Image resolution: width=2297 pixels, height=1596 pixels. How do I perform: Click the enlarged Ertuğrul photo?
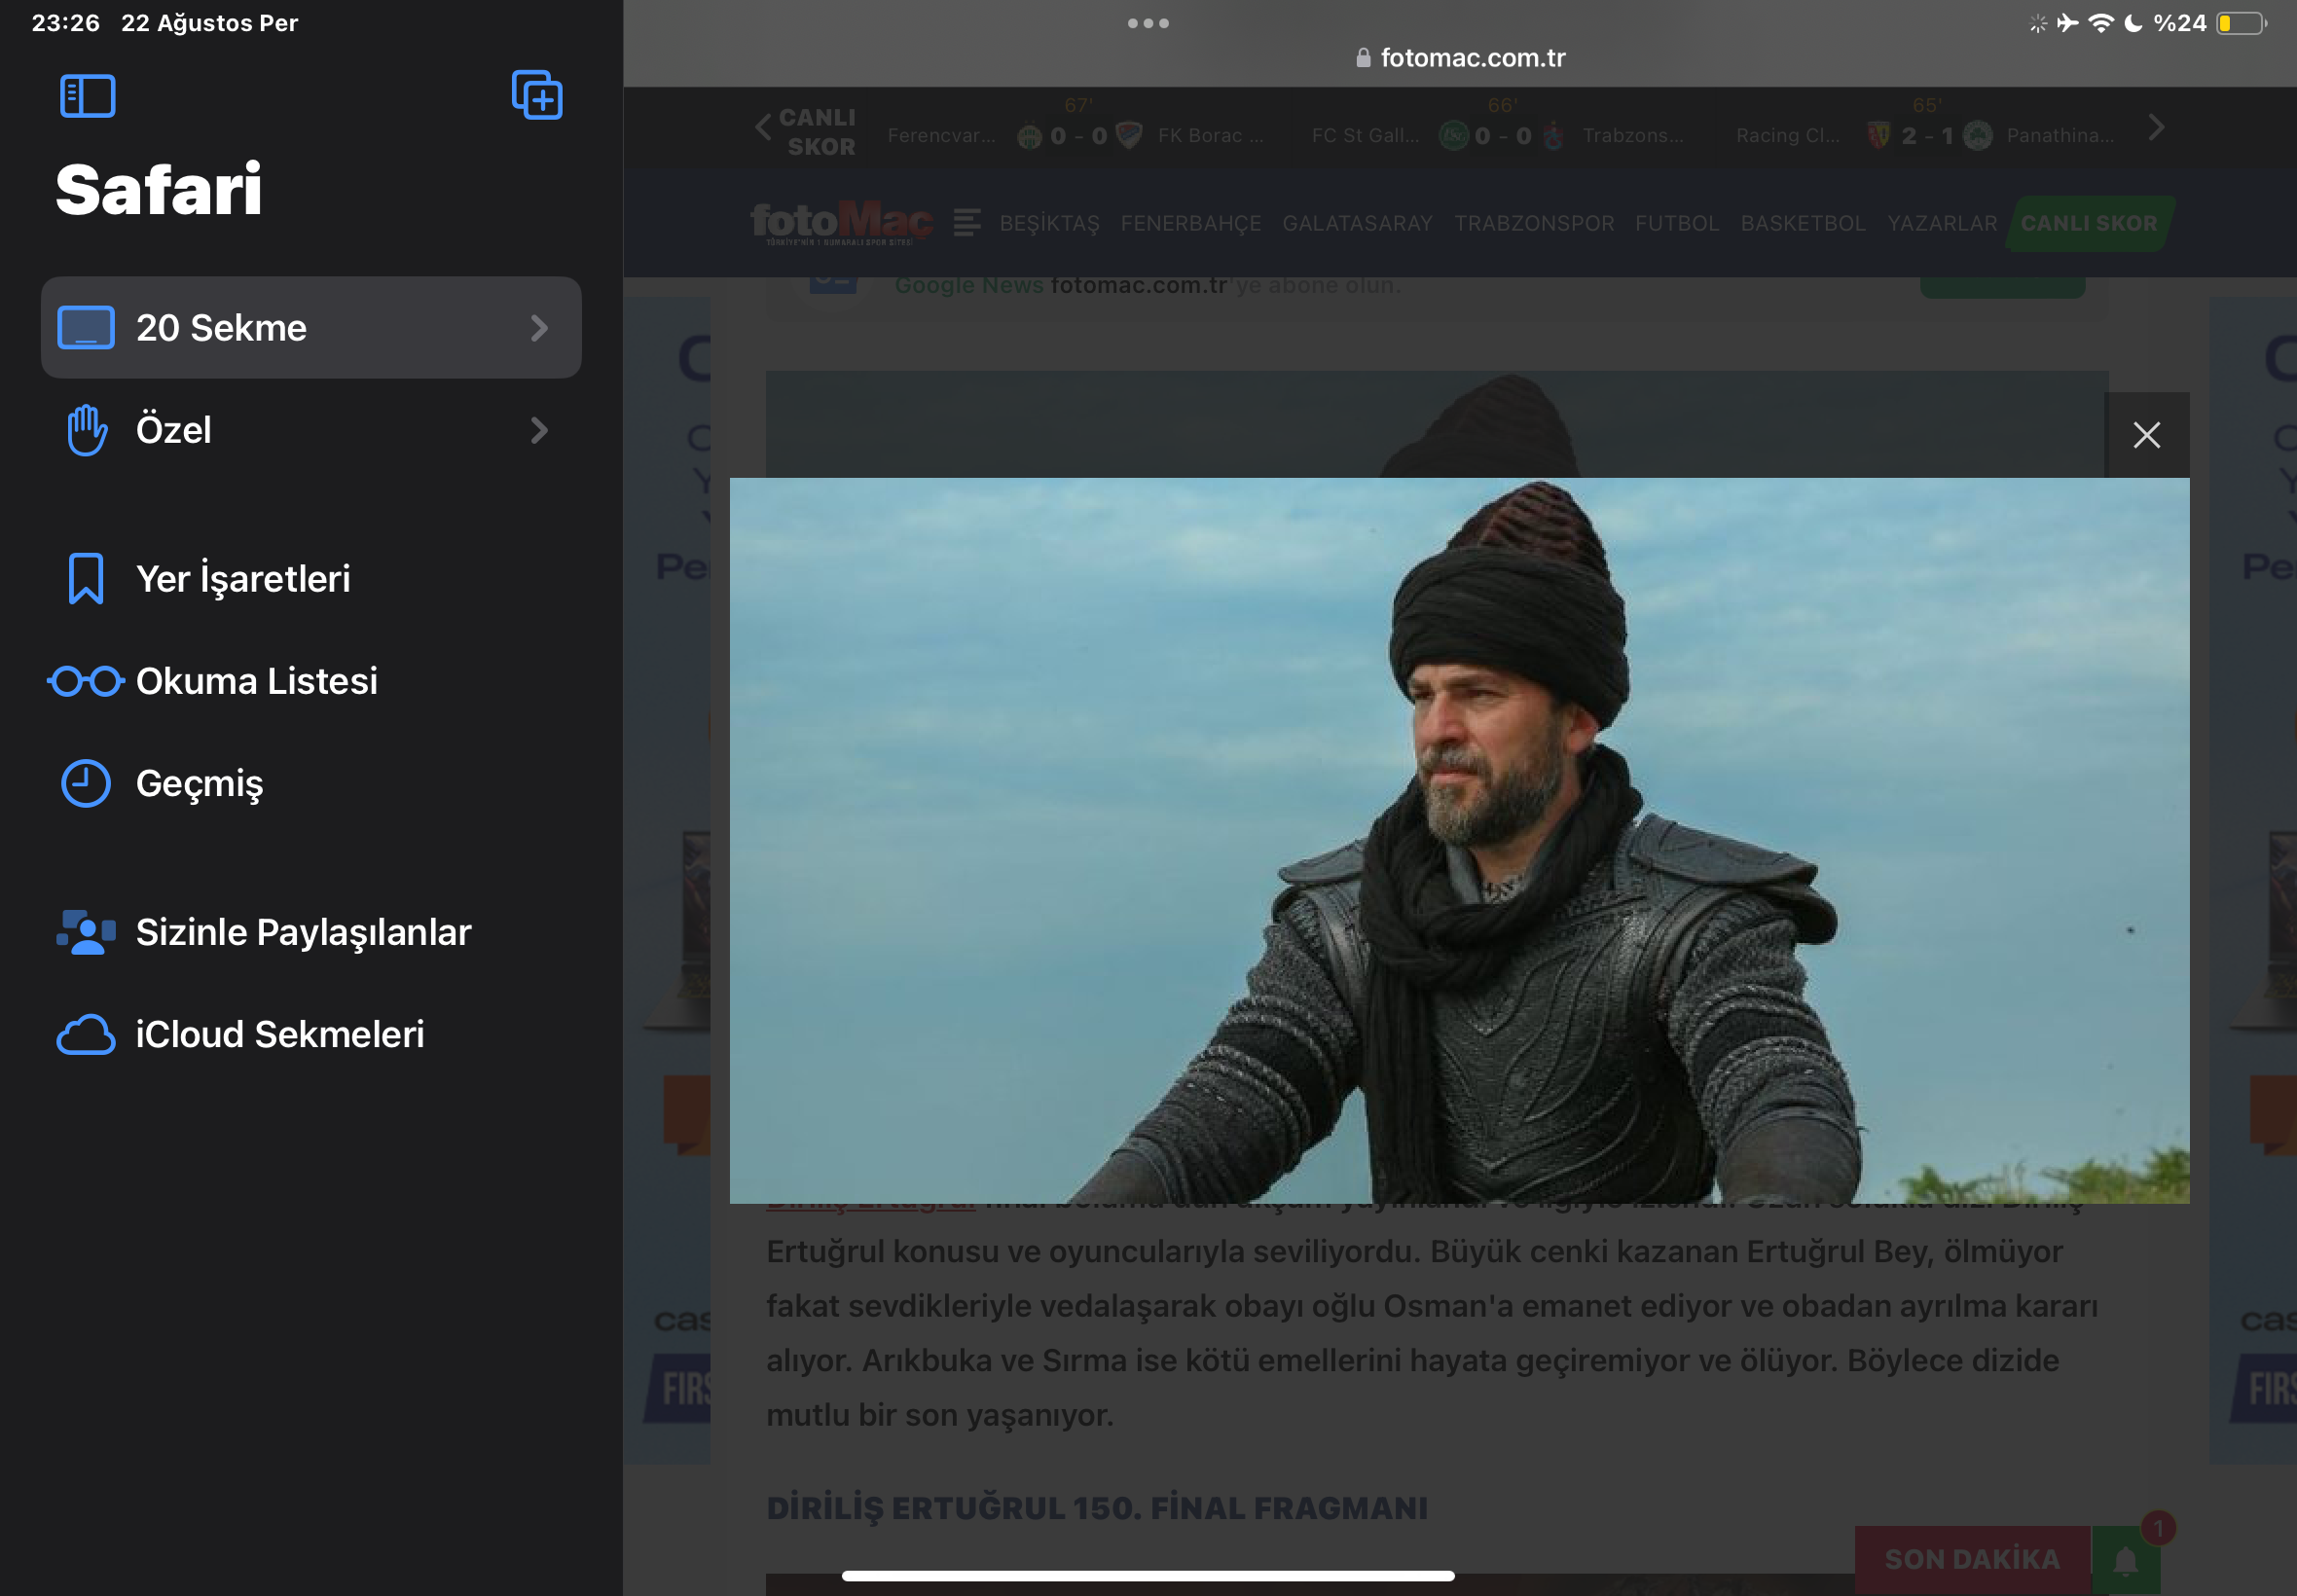(1459, 840)
